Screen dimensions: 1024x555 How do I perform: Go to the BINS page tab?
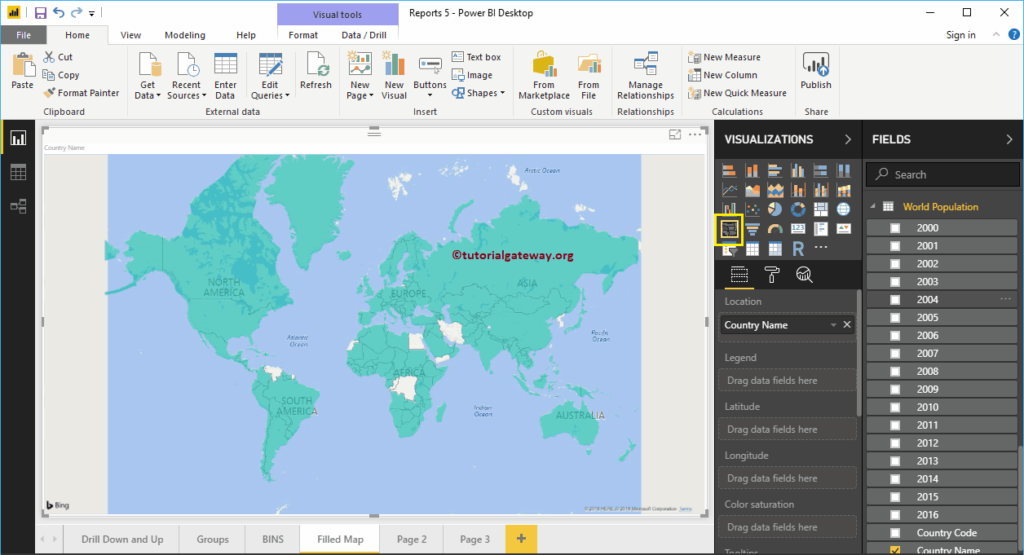(273, 539)
